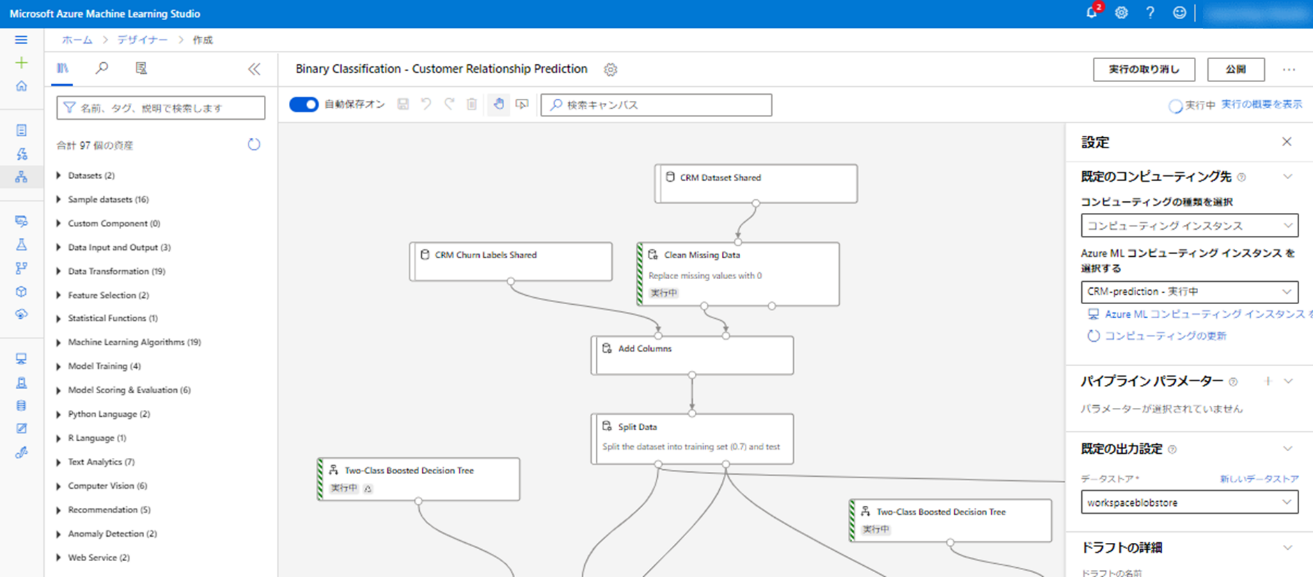
Task: Open the workspaceblobstore datastore dropdown
Action: 1189,502
